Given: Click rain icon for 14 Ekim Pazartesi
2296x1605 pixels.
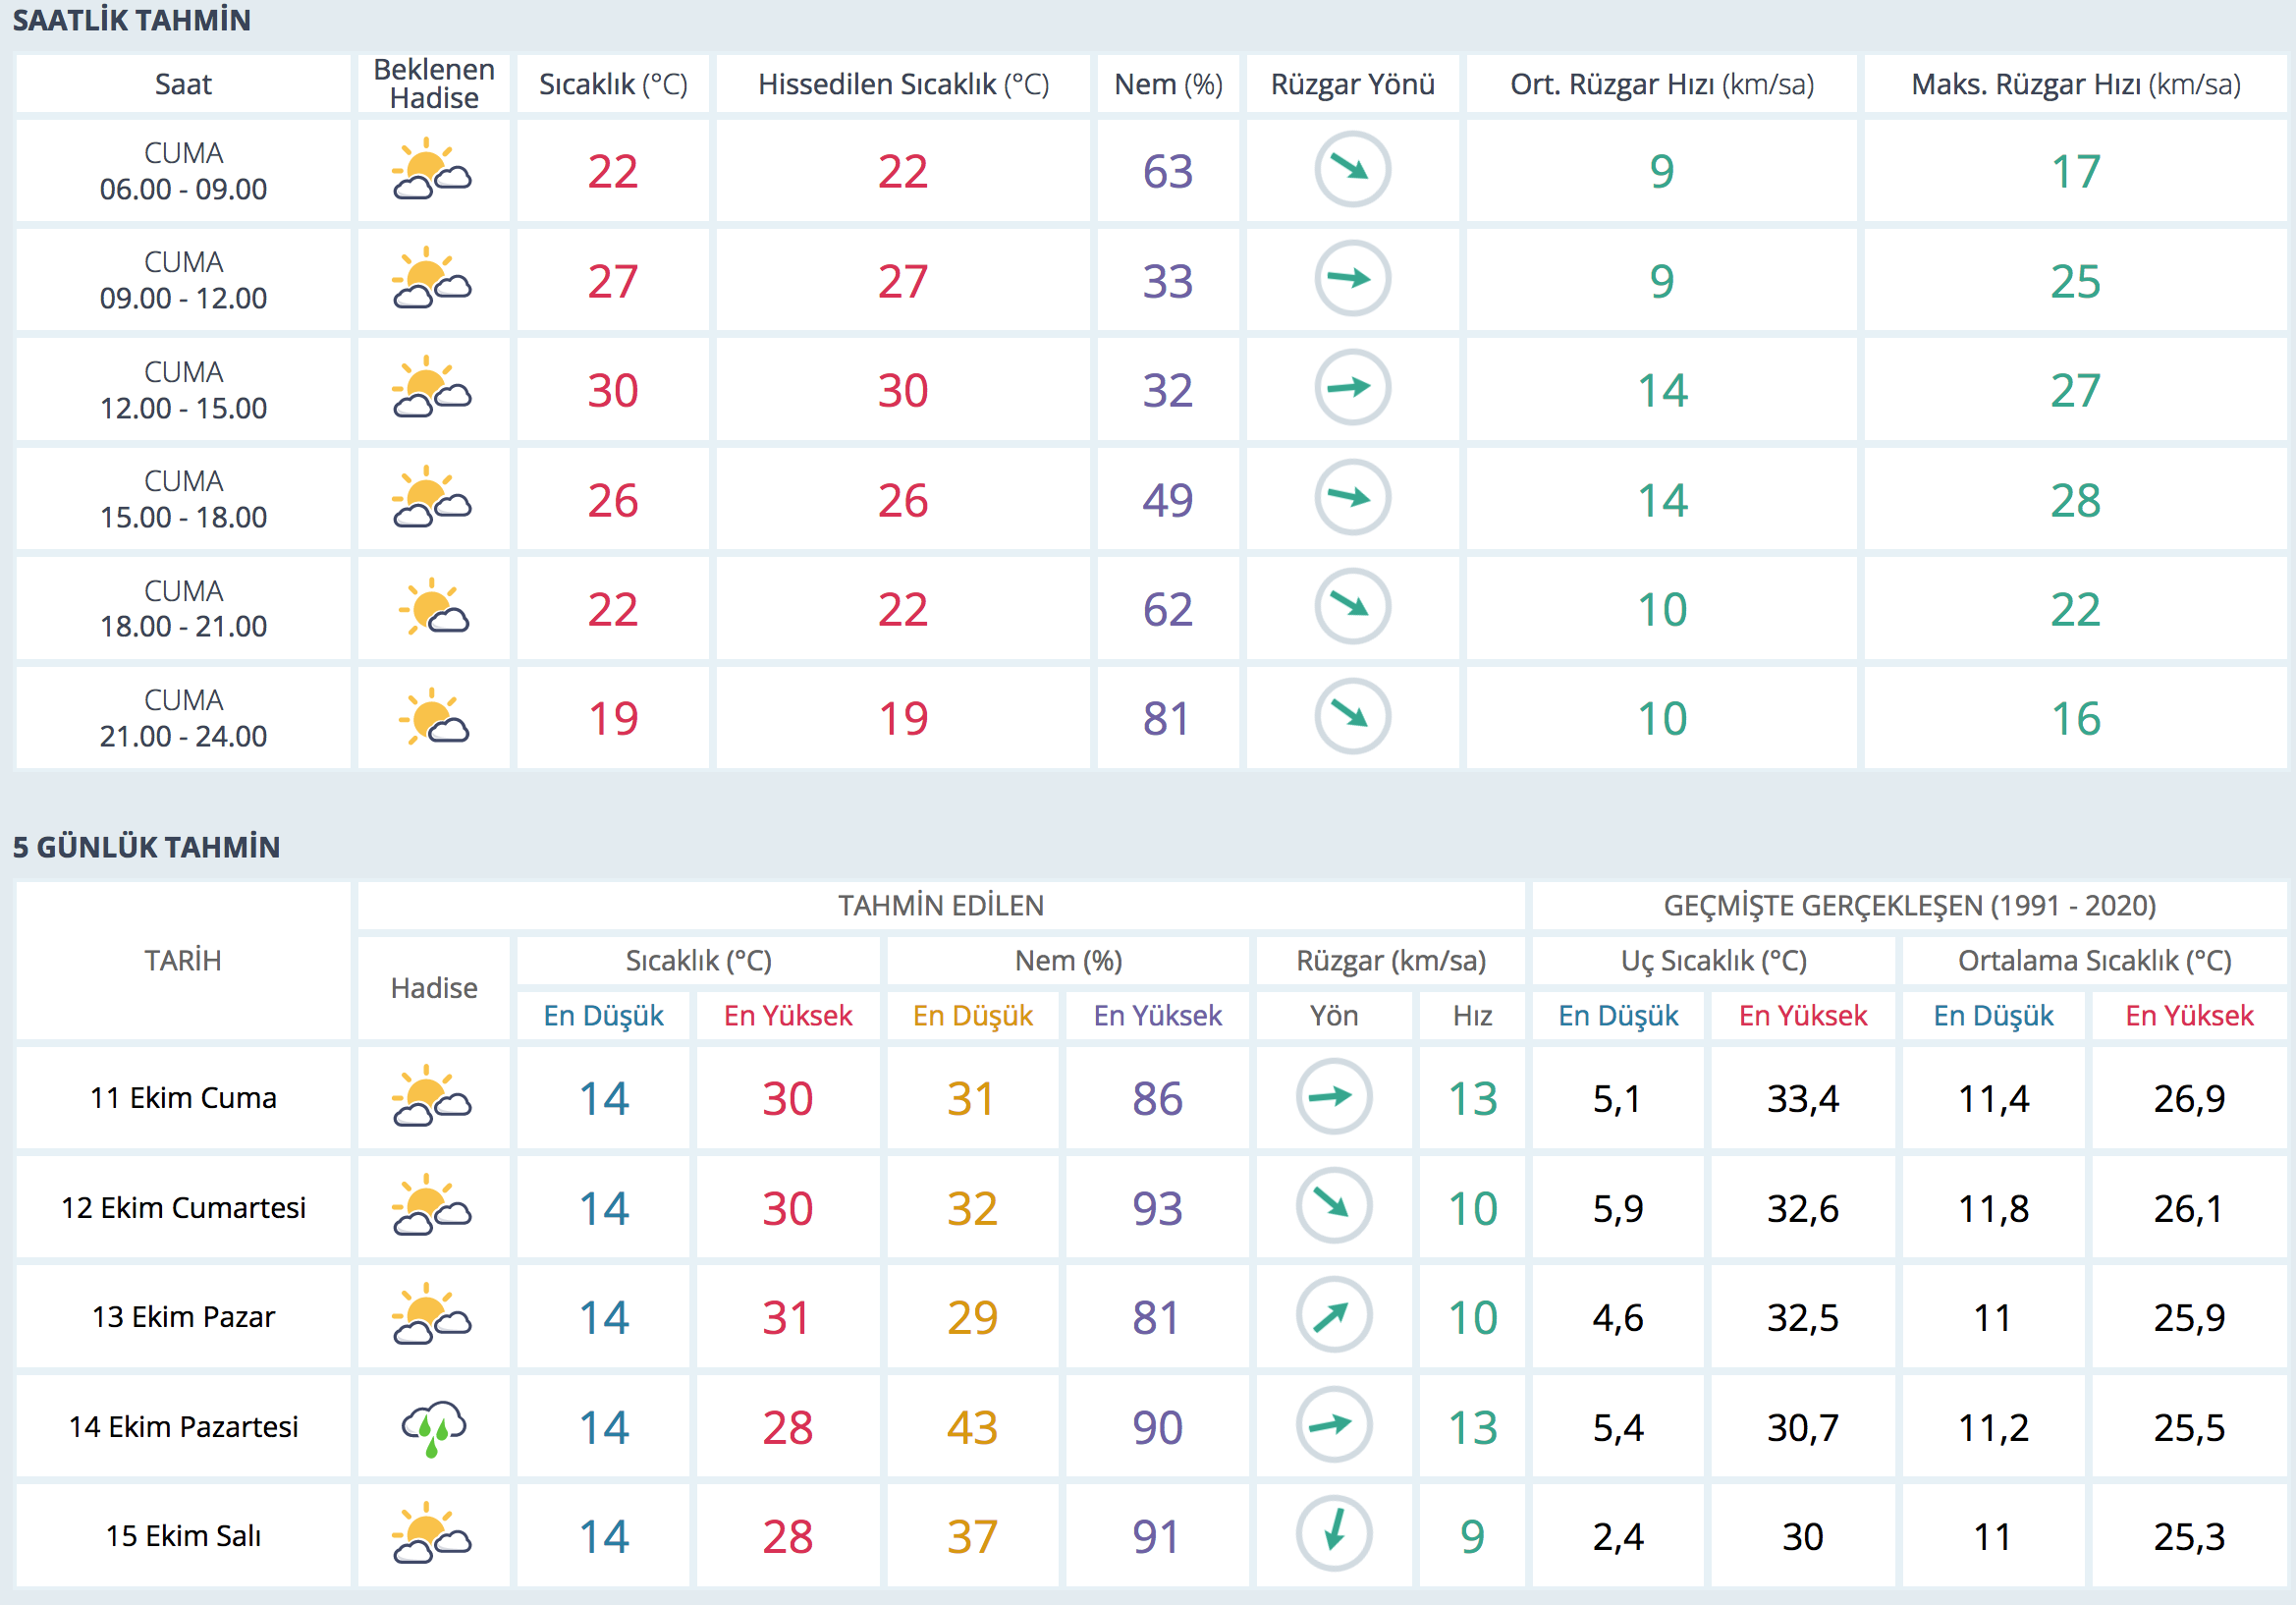Looking at the screenshot, I should pos(433,1427).
